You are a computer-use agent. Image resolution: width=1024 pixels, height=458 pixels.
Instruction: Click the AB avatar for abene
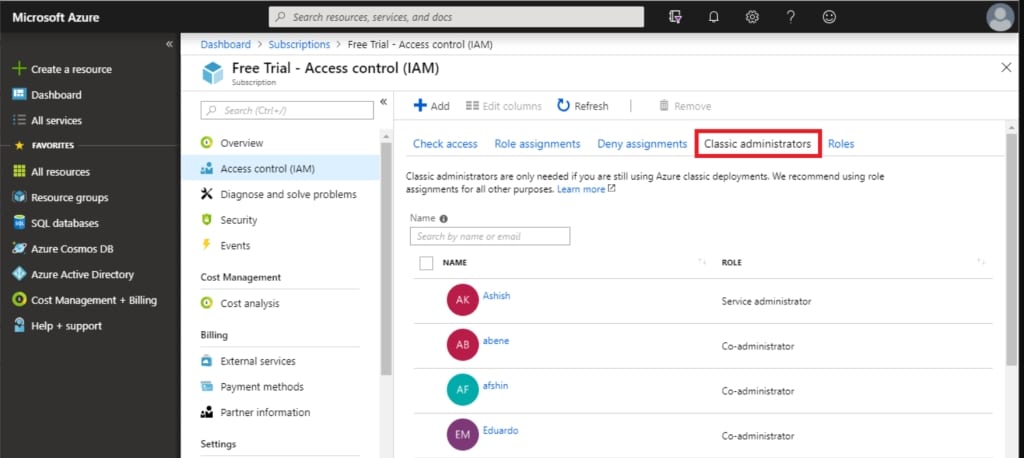click(462, 345)
